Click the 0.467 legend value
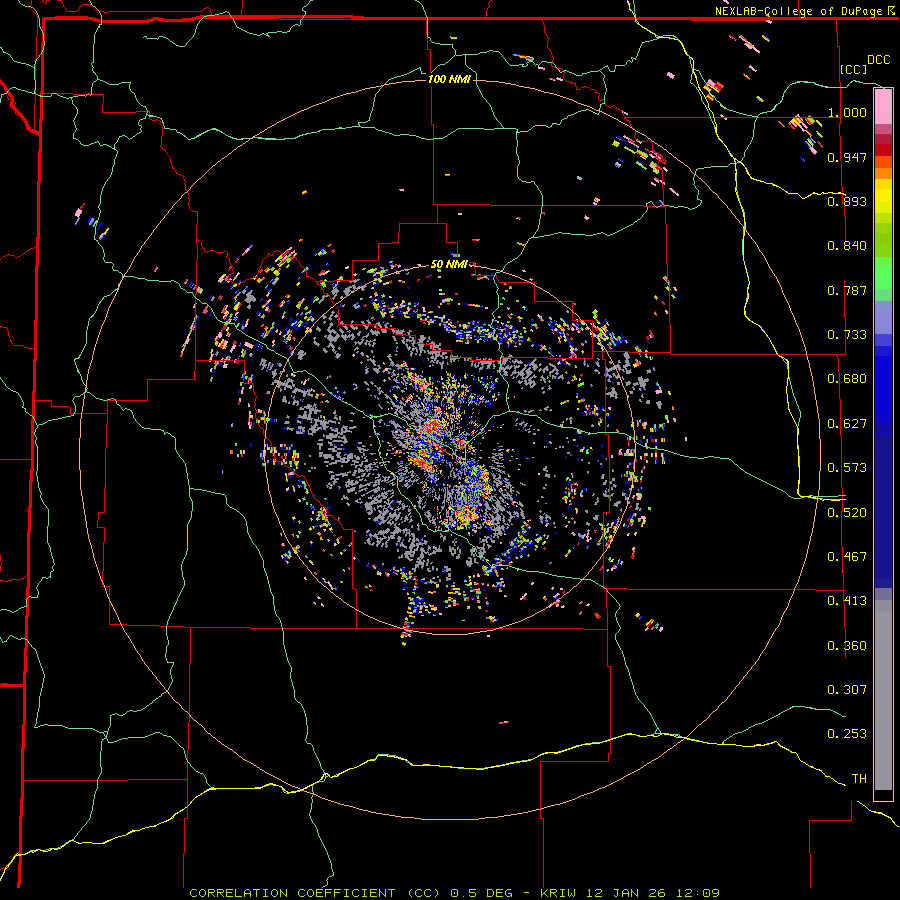This screenshot has height=900, width=900. coord(847,557)
